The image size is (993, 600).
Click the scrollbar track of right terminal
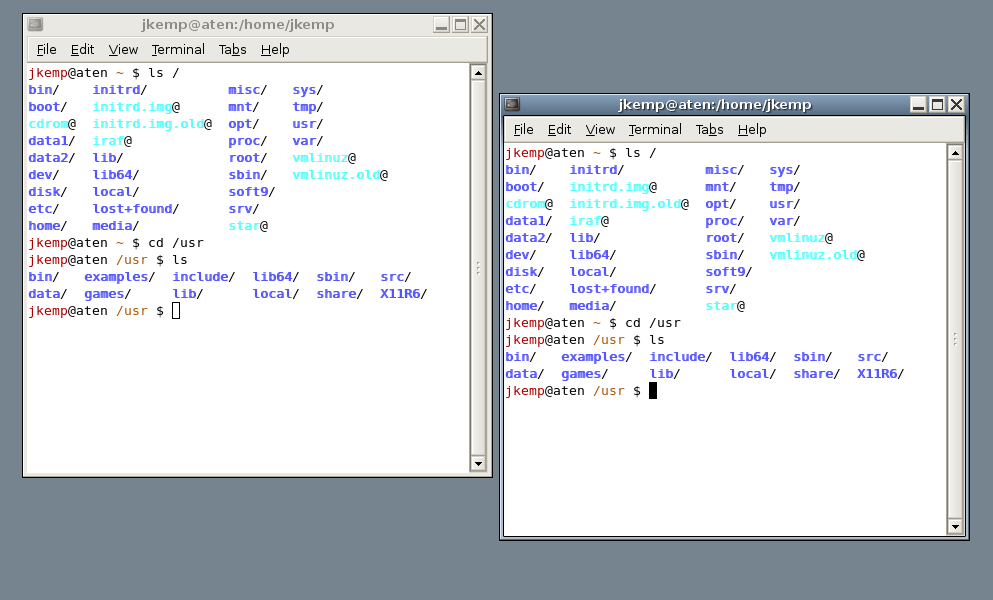[x=955, y=339]
